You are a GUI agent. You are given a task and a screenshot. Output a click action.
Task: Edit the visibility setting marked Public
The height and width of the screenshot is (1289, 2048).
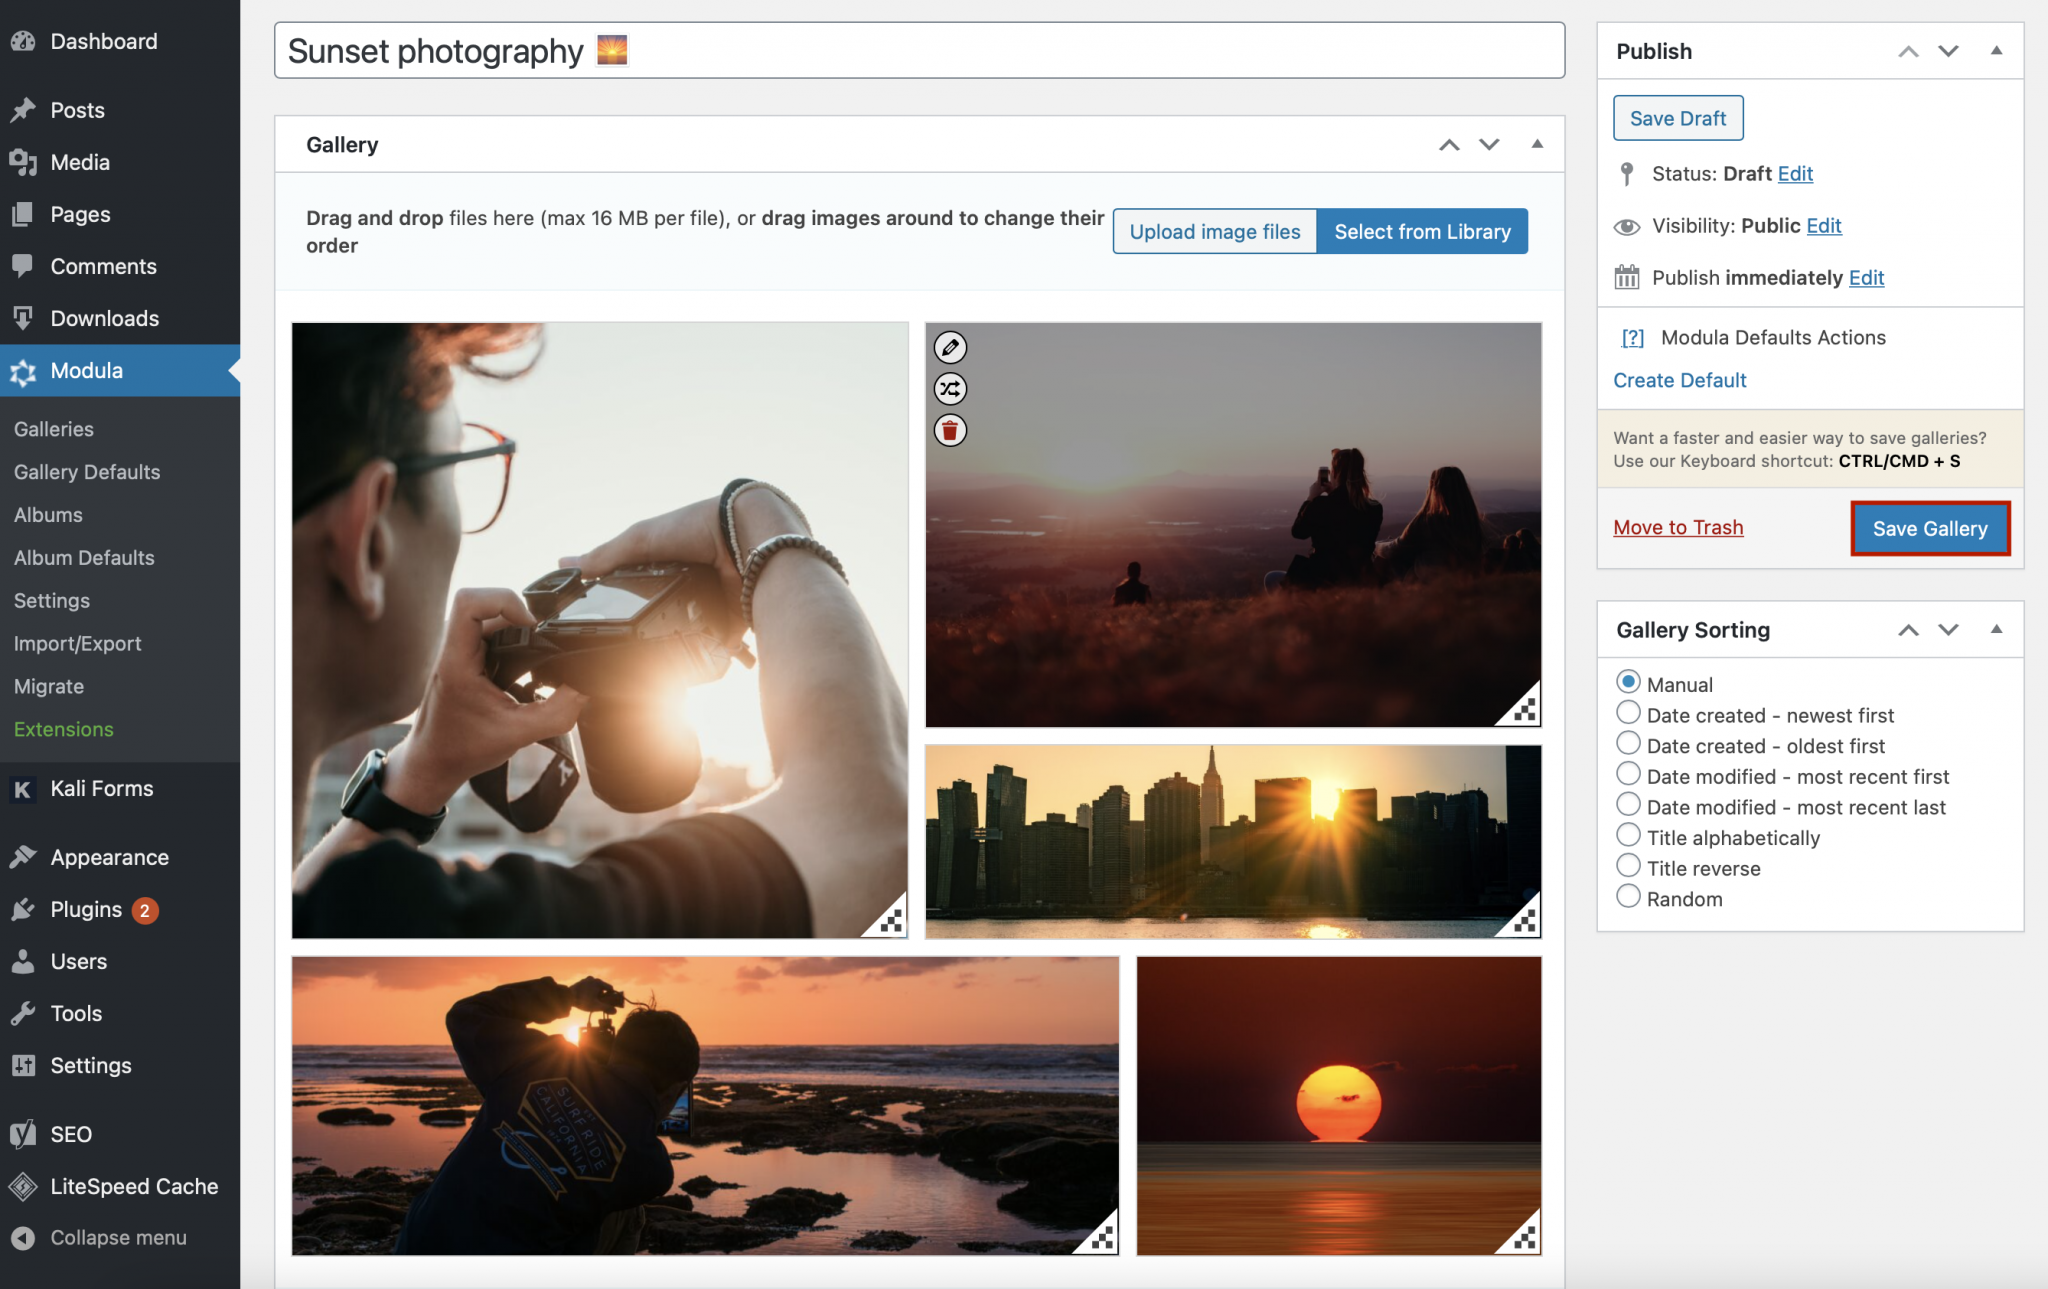1824,225
